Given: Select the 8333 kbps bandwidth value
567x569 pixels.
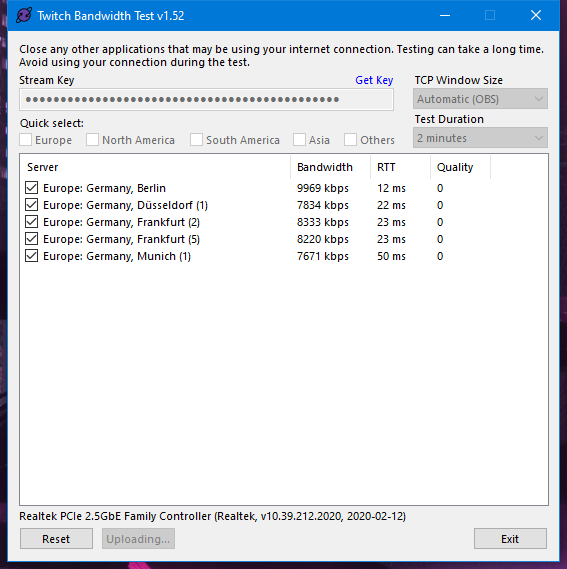Looking at the screenshot, I should tap(323, 222).
